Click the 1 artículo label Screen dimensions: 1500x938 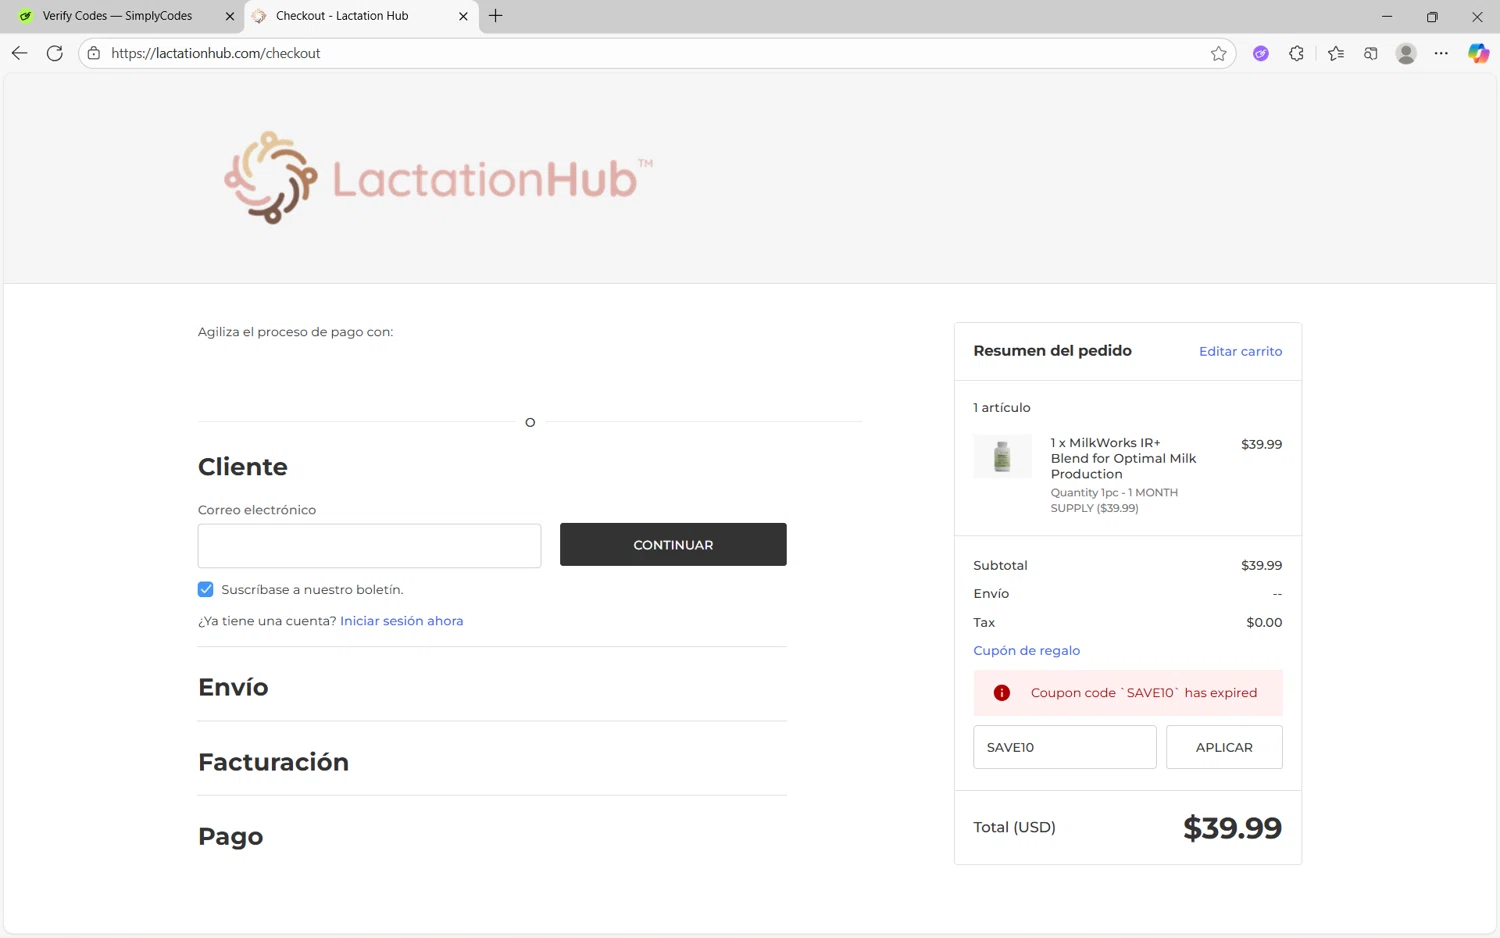tap(1001, 408)
